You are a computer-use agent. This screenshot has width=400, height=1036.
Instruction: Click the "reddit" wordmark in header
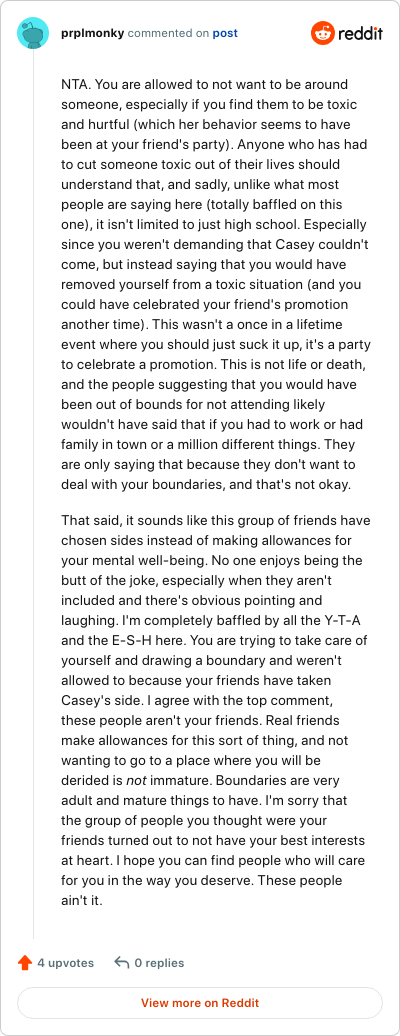360,34
